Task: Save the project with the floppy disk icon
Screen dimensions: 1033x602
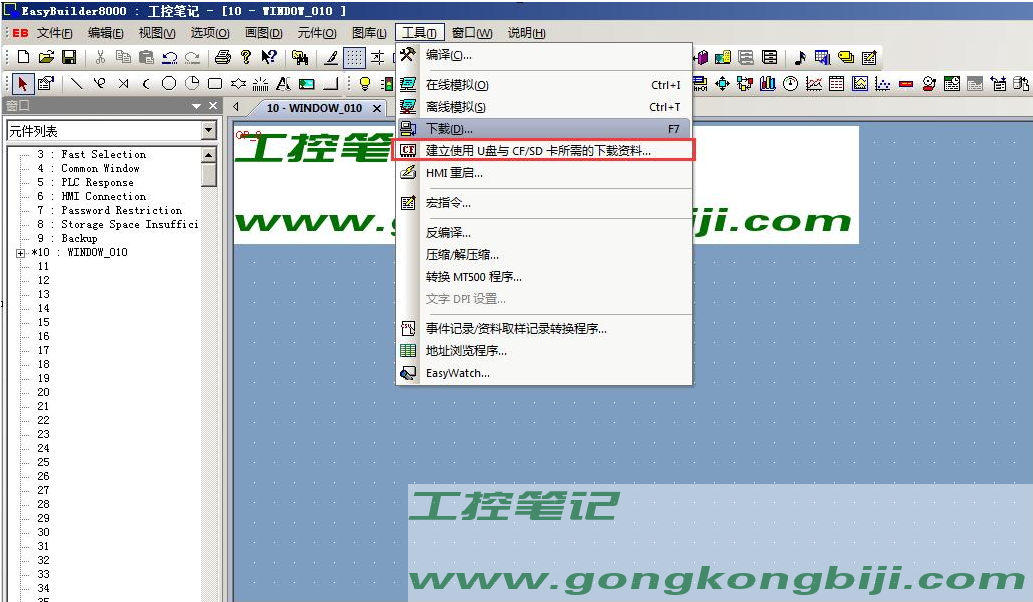Action: 69,57
